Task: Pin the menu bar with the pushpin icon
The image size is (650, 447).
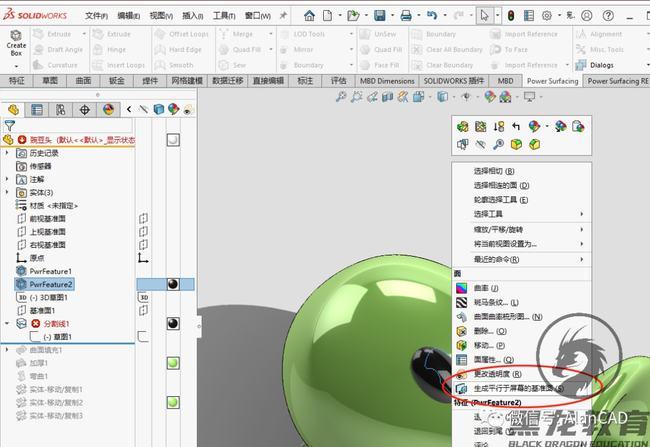Action: click(283, 16)
